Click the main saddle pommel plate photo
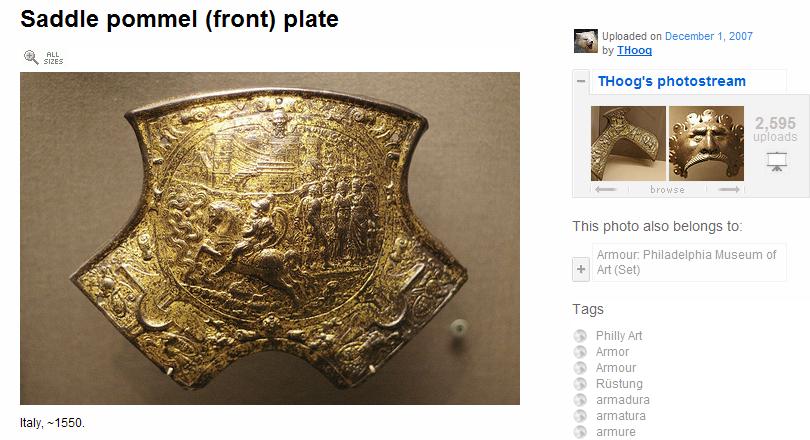The image size is (810, 440). tap(270, 238)
